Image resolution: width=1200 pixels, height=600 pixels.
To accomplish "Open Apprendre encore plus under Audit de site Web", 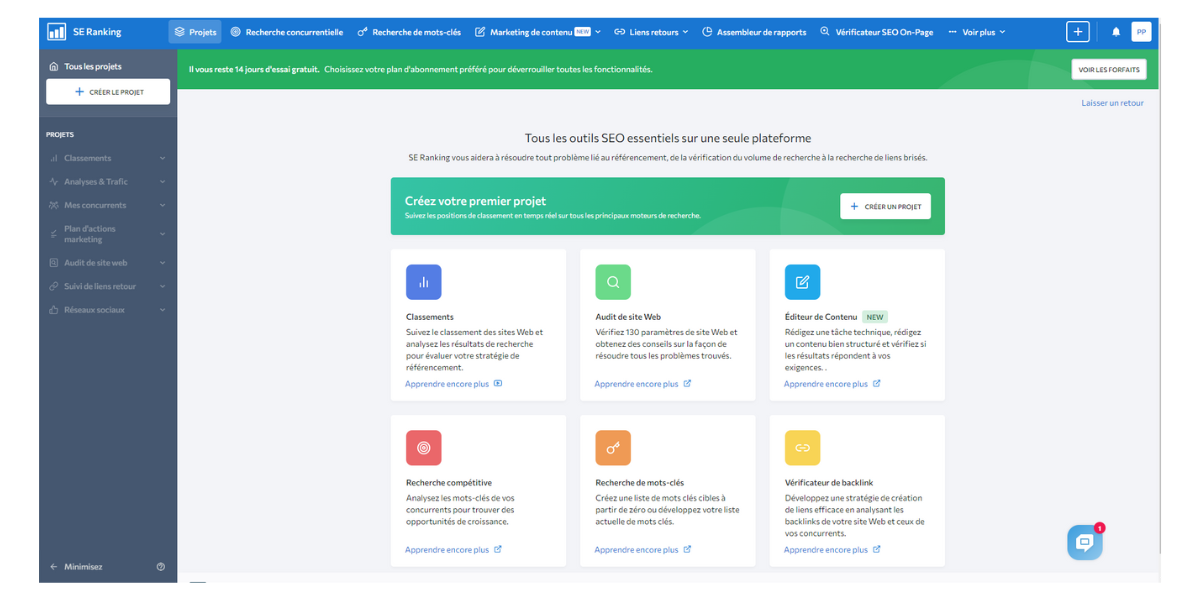I will point(642,384).
